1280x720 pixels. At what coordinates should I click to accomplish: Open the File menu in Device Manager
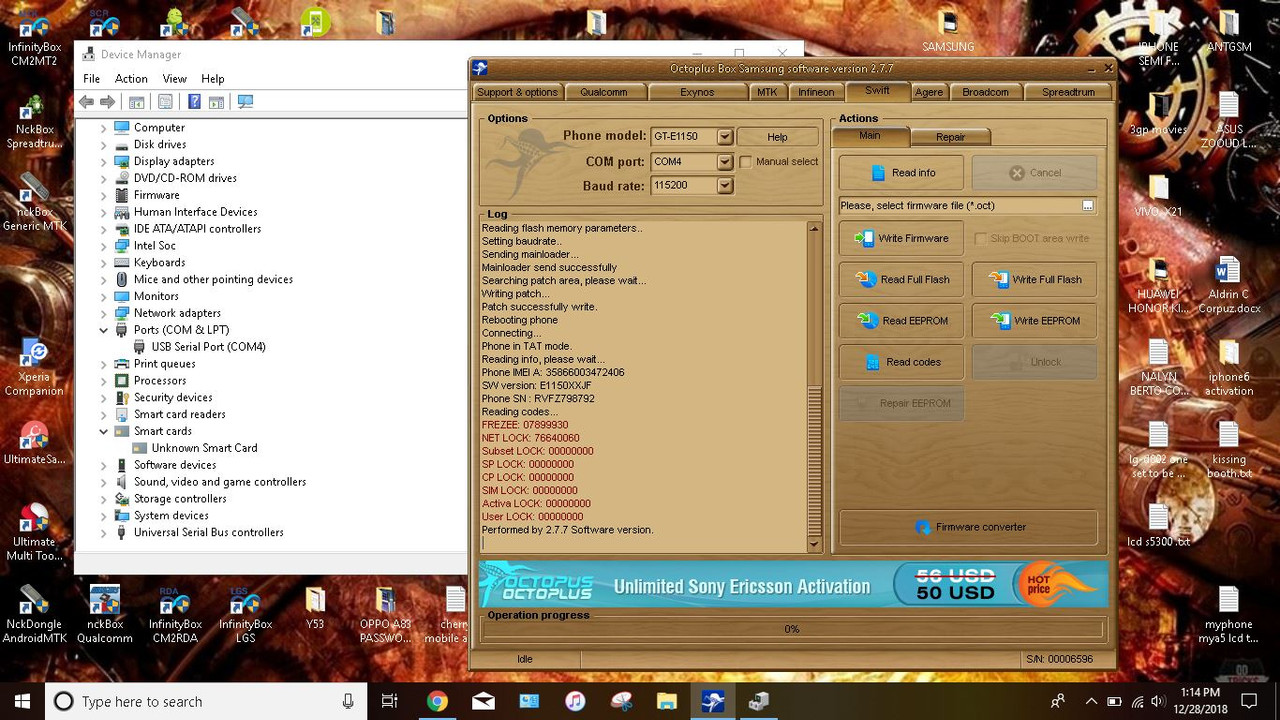91,78
